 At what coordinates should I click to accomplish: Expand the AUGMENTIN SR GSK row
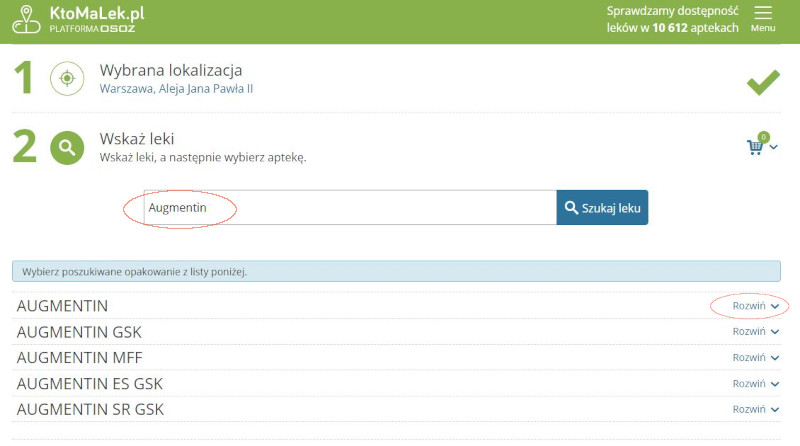point(755,409)
